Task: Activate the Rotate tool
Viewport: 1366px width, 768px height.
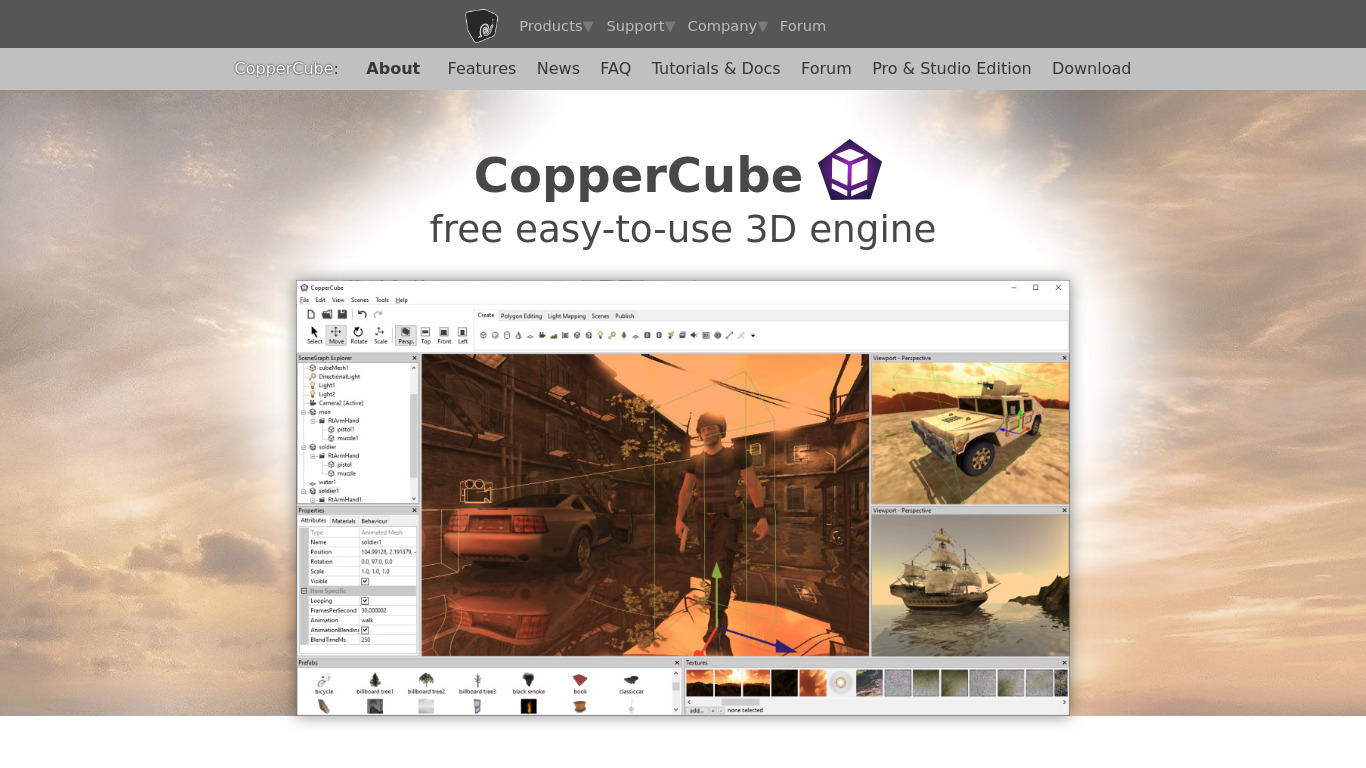Action: click(358, 335)
